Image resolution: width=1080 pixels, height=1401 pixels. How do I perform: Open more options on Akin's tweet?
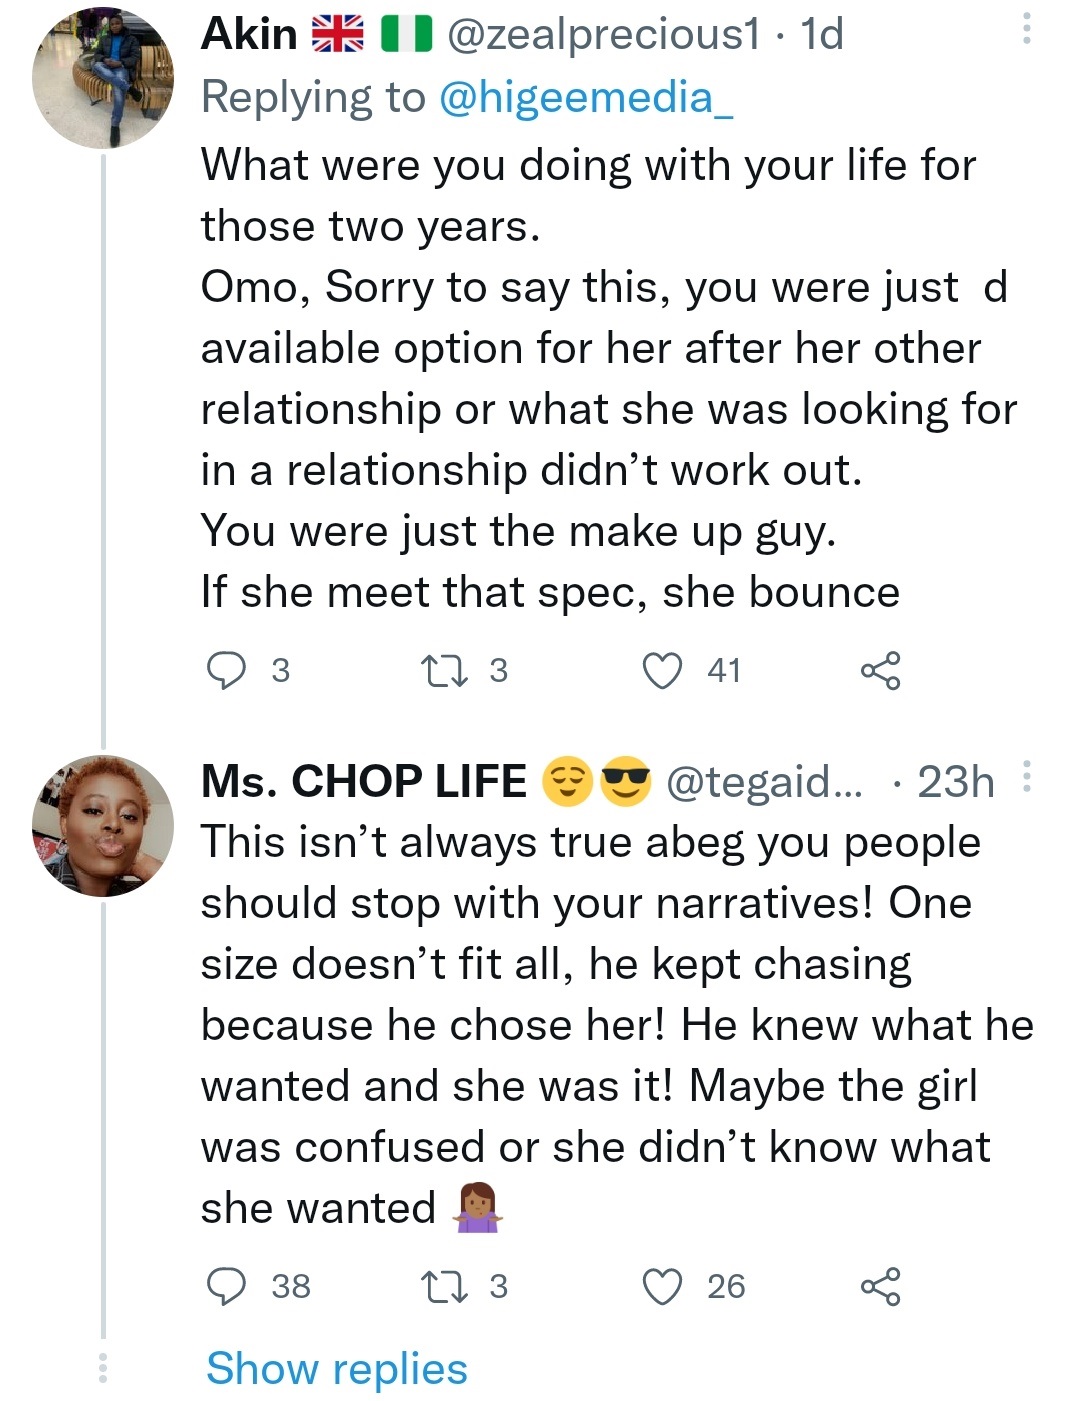point(1025,29)
